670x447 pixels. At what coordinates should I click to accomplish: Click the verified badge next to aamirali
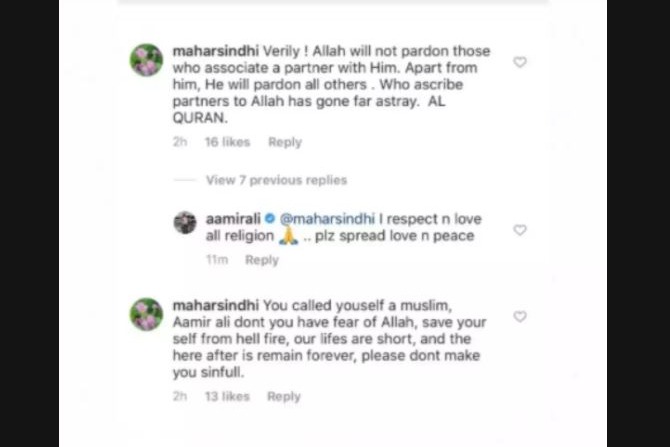coord(270,218)
